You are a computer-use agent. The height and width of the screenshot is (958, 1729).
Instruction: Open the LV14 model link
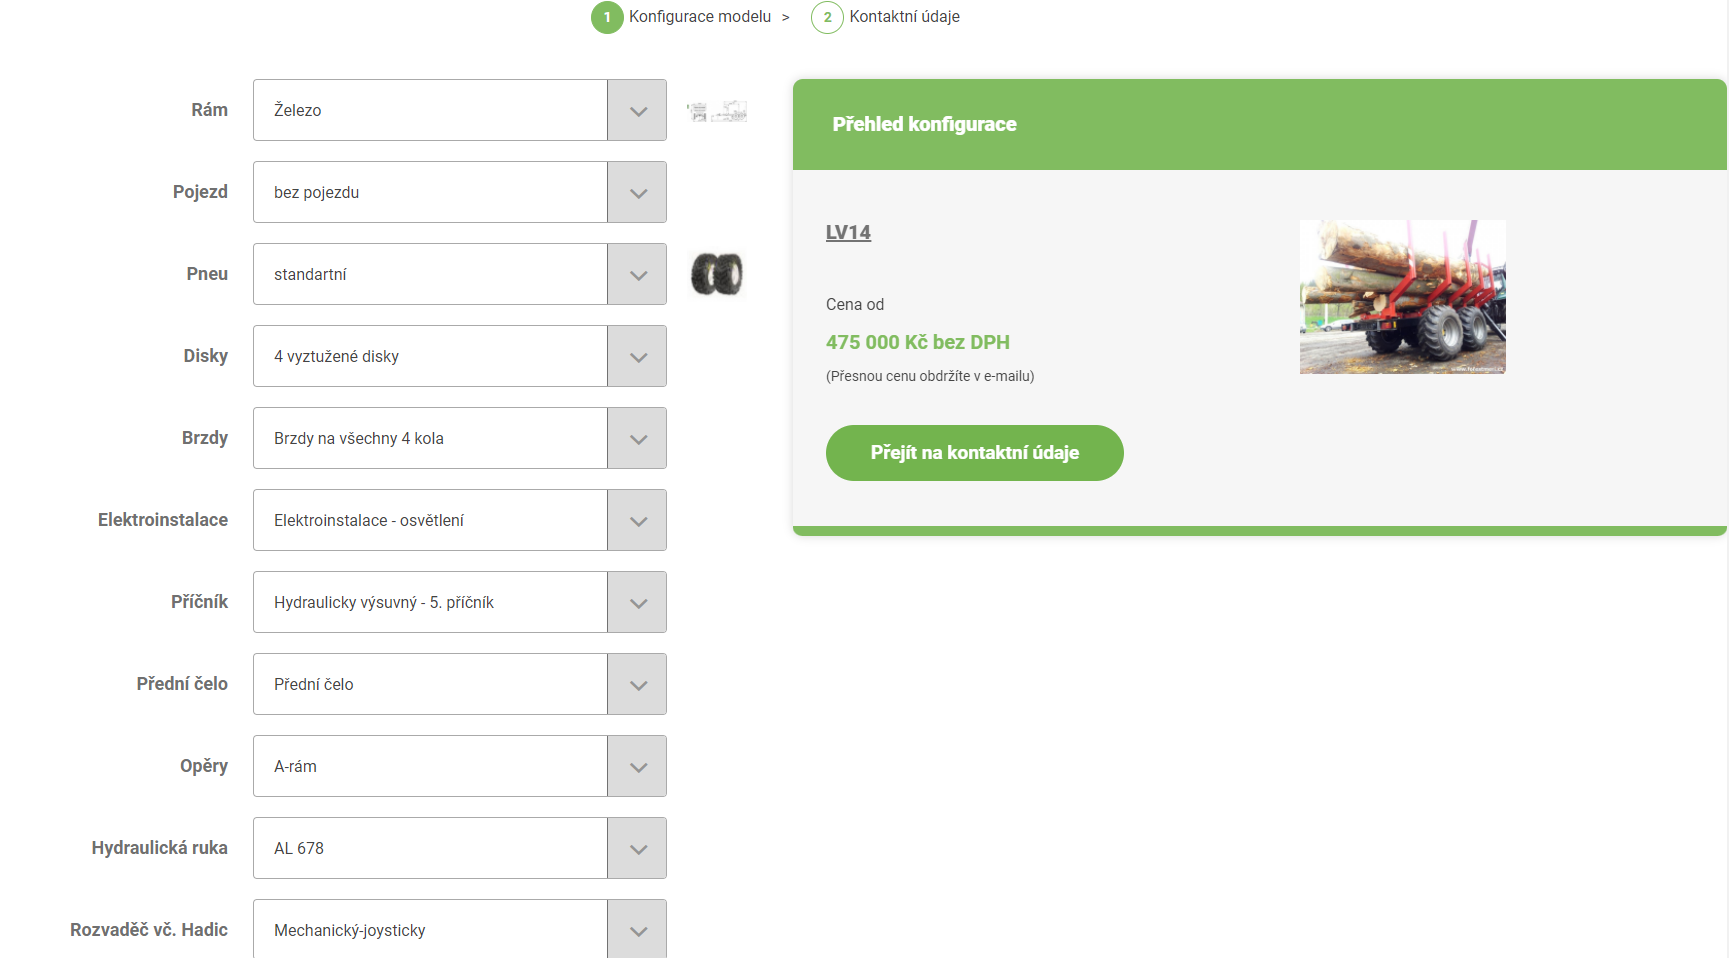[x=848, y=232]
